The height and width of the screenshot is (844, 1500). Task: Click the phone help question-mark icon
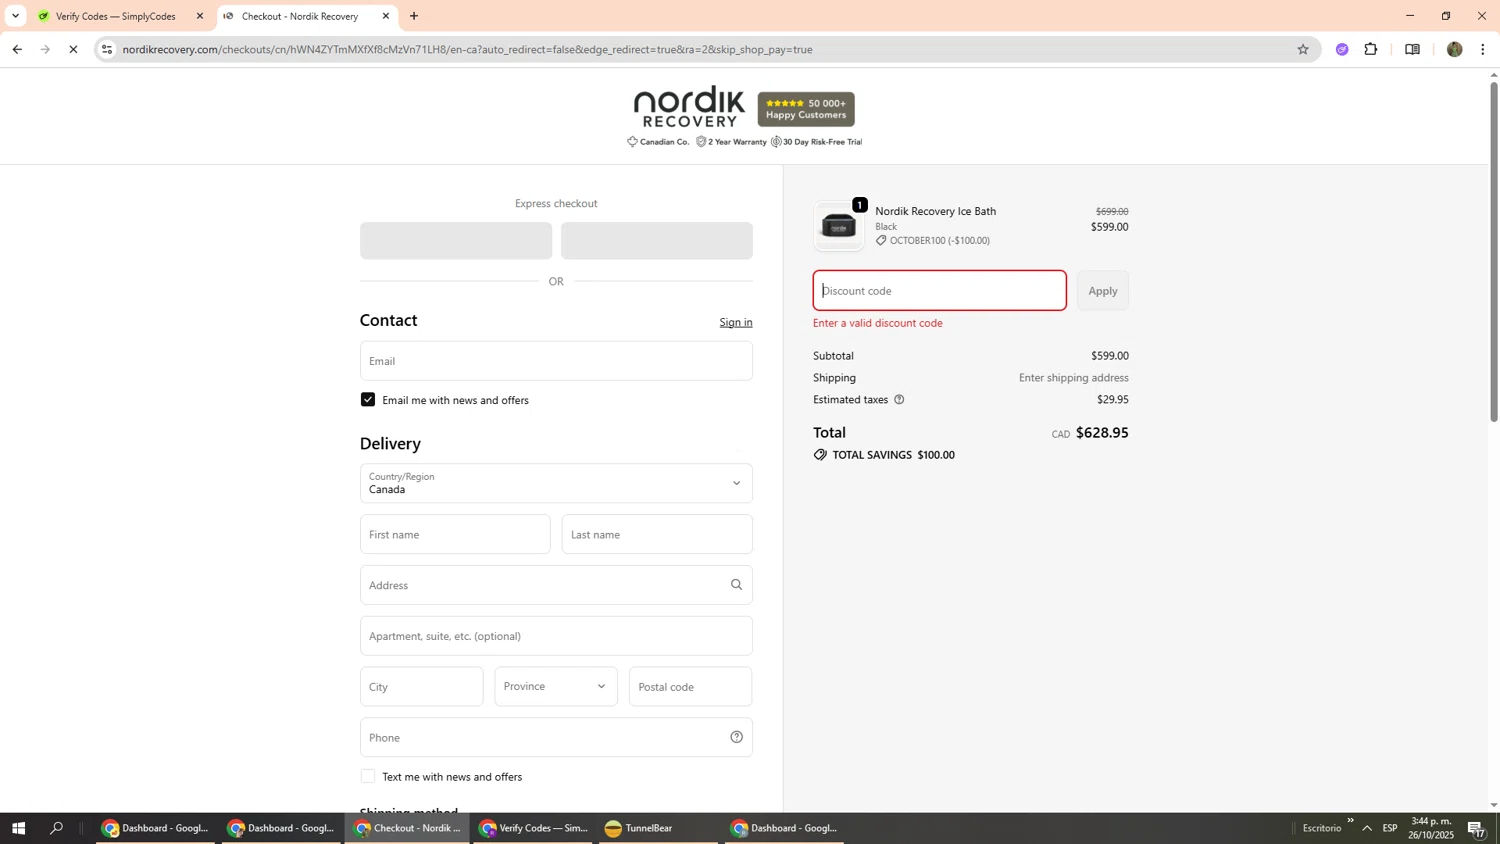(x=736, y=737)
